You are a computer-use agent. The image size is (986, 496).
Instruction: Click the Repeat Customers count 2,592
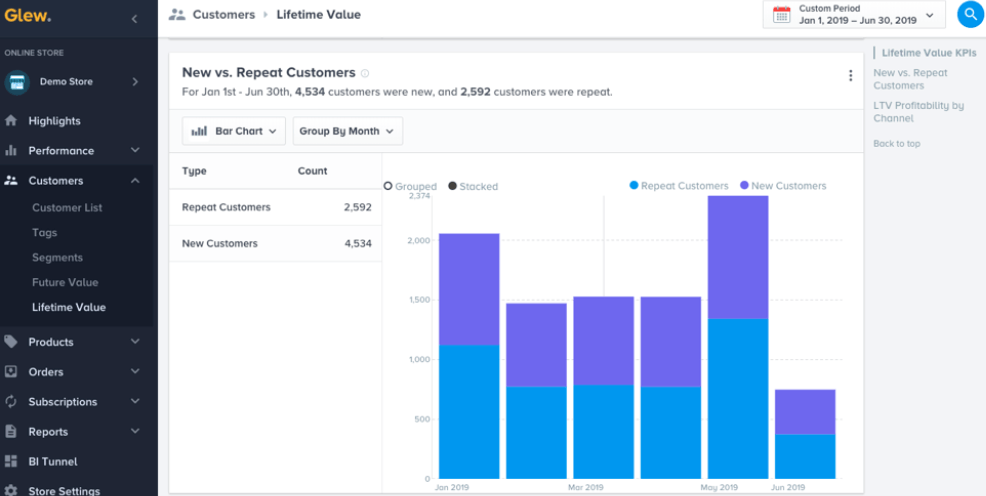(358, 207)
